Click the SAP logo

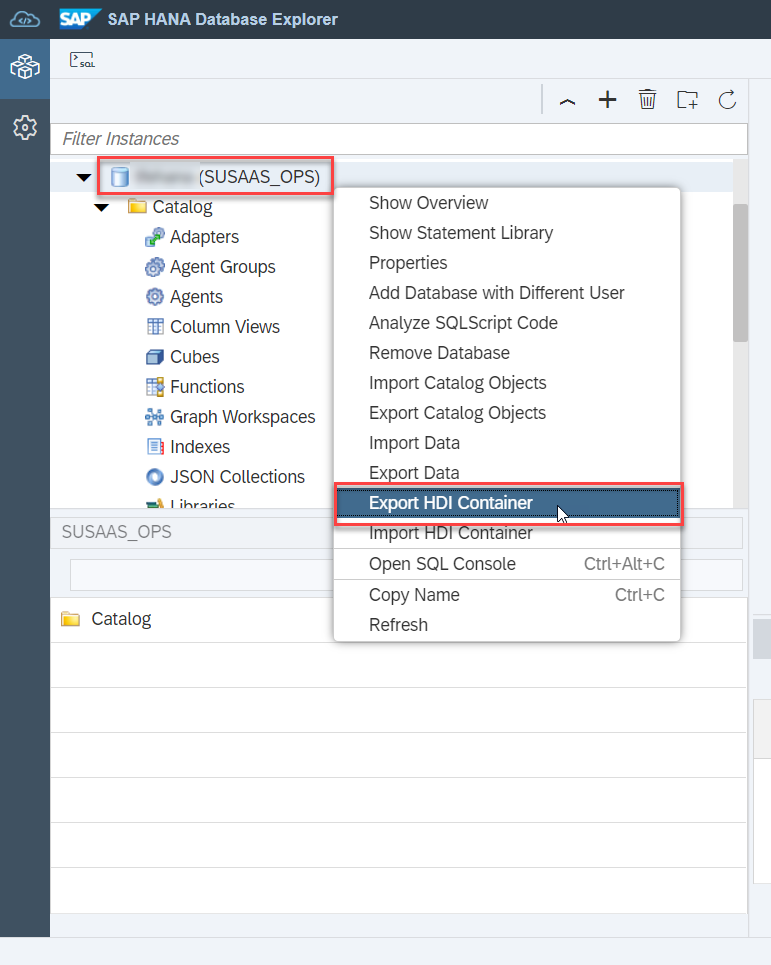click(x=79, y=19)
